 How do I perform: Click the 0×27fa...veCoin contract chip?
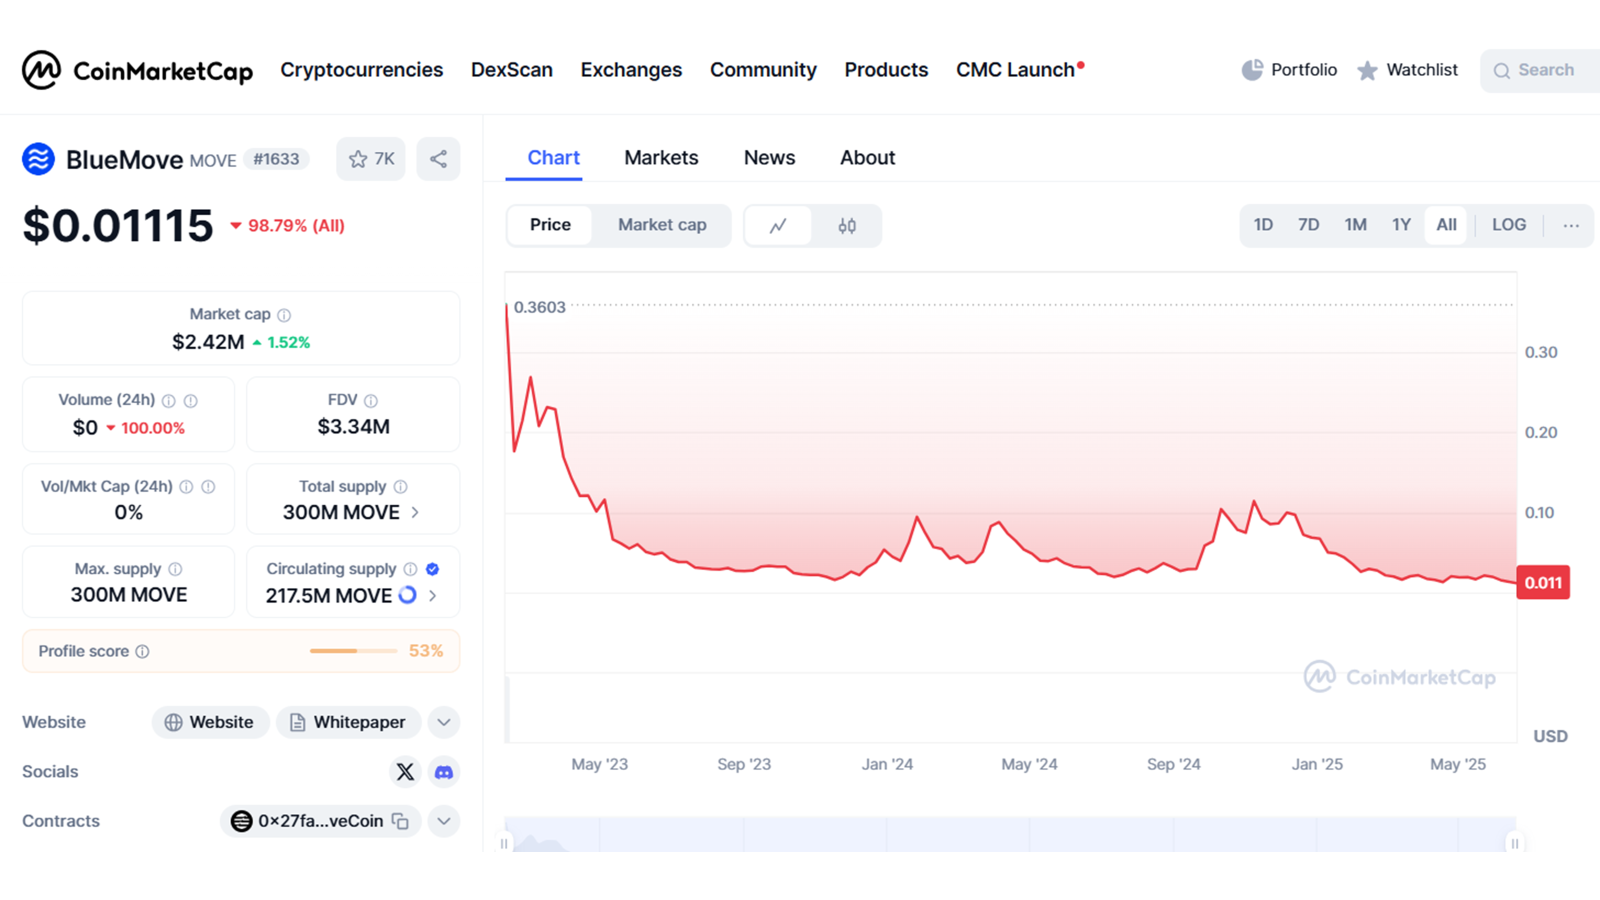[x=320, y=821]
